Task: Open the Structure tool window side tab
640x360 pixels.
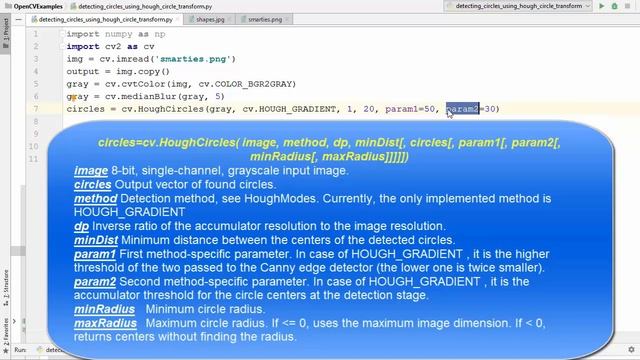Action: point(6,288)
